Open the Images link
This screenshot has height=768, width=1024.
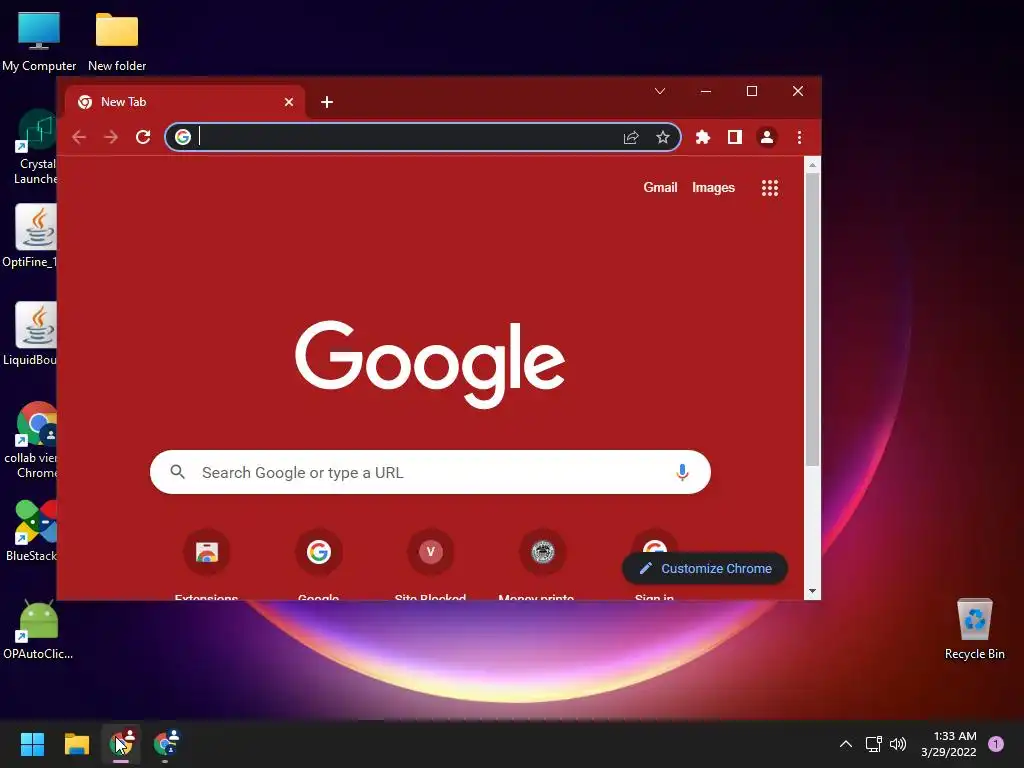pos(713,187)
